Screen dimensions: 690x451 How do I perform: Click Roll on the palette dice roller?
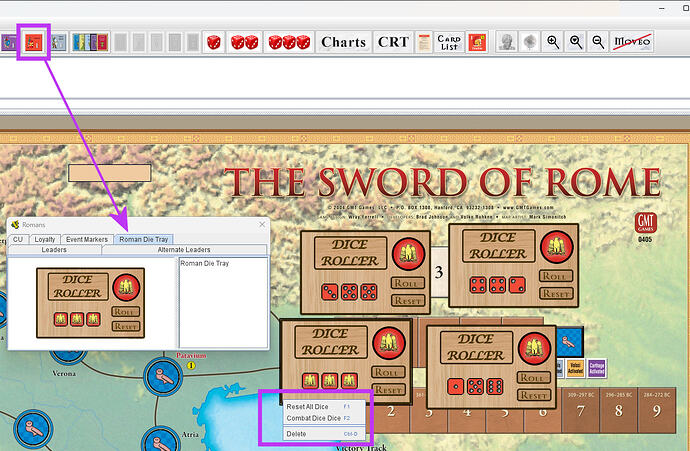click(125, 312)
